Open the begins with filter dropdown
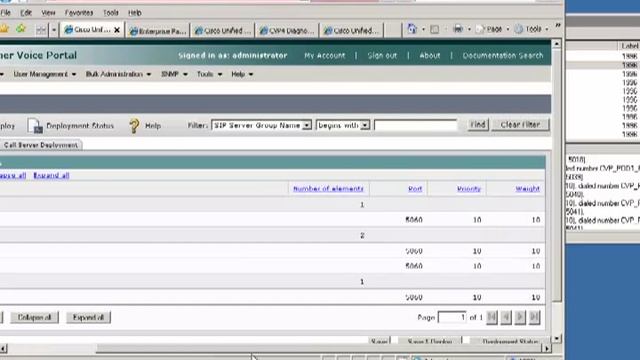The image size is (640, 360). tap(343, 125)
